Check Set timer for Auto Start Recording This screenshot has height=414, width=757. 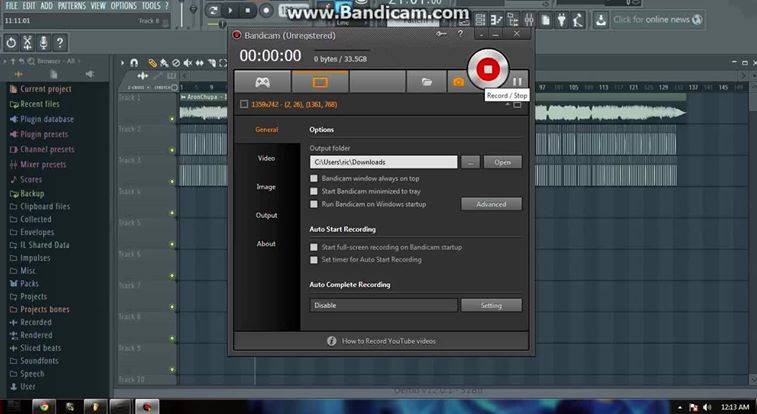314,260
